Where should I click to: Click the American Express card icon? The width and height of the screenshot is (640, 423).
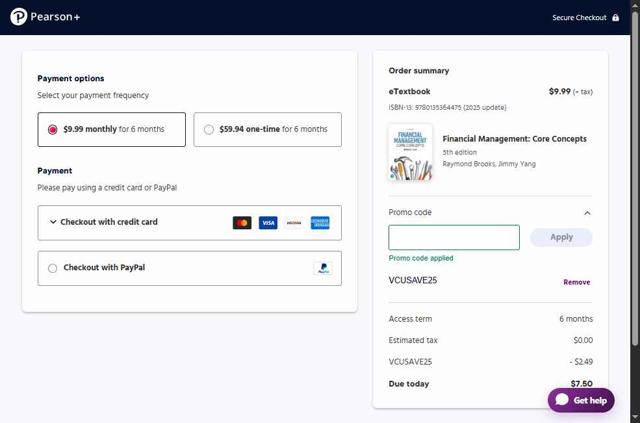click(x=320, y=223)
